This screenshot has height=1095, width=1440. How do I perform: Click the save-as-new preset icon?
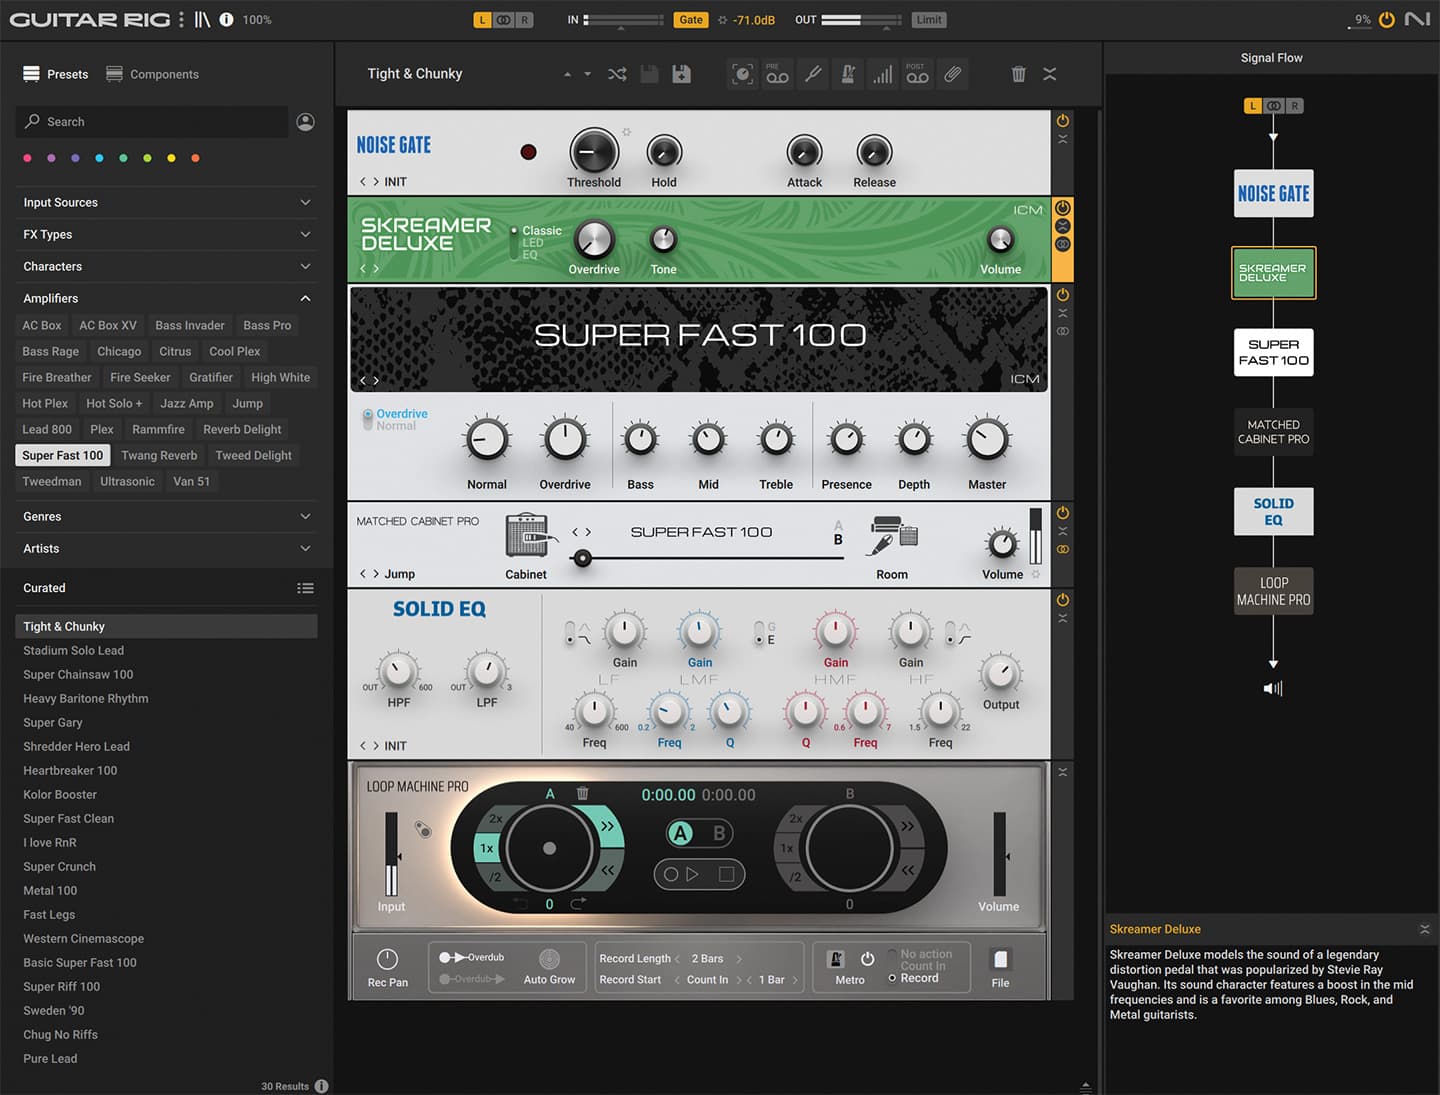681,74
